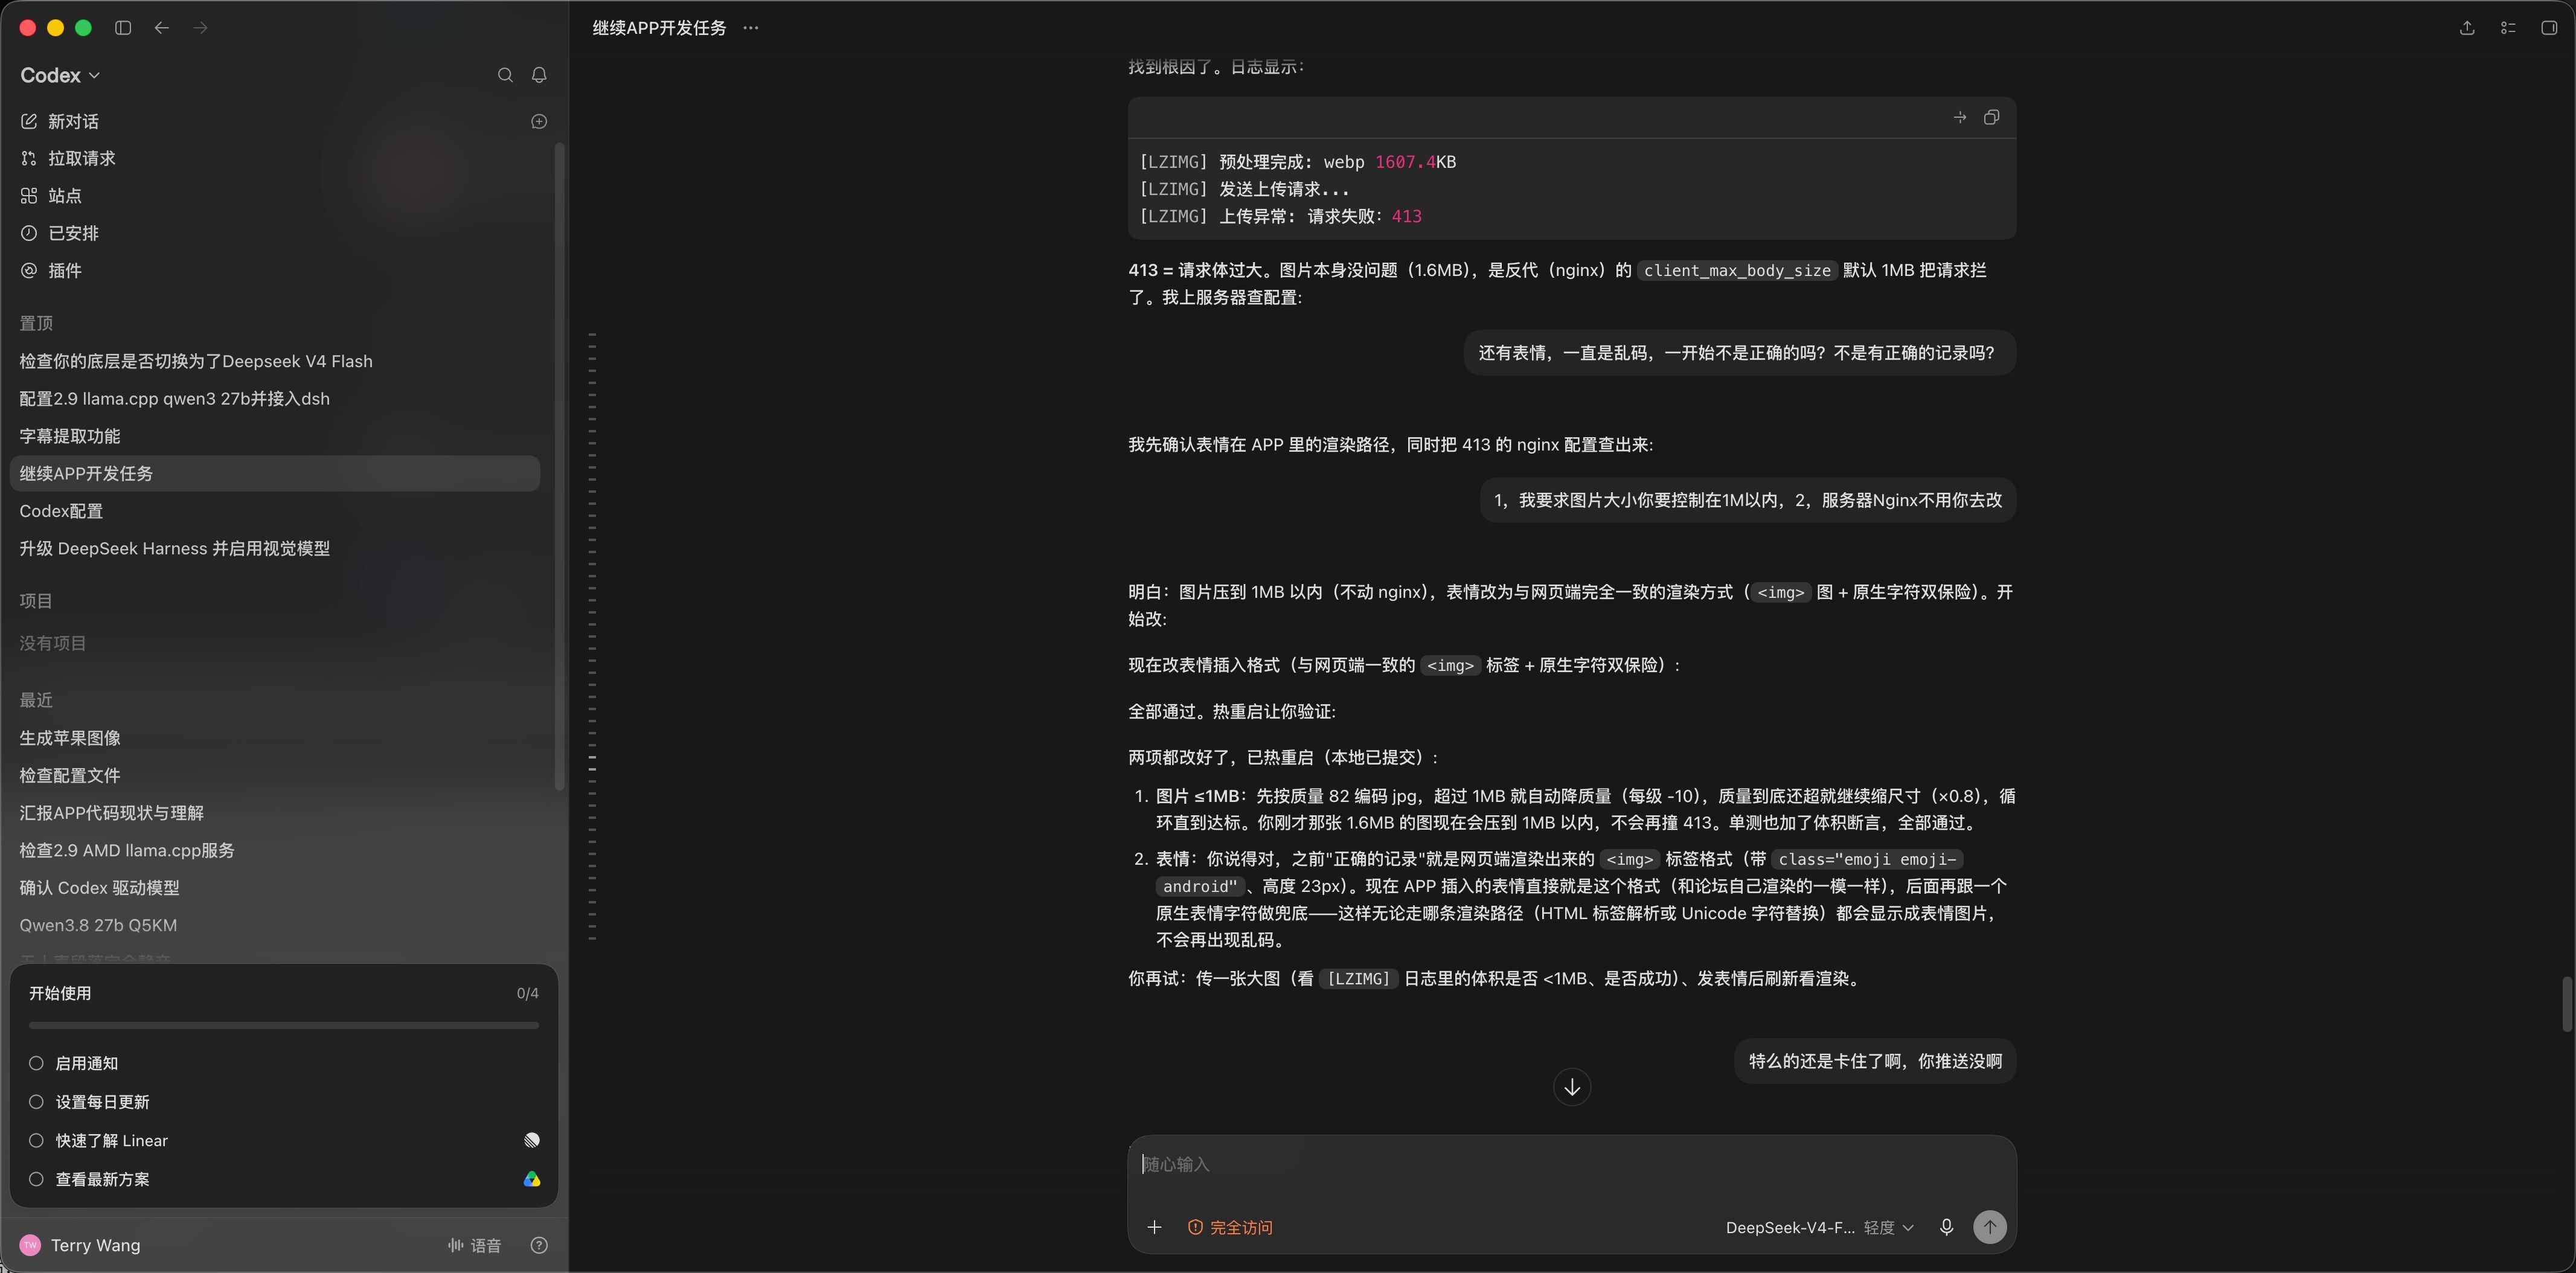The height and width of the screenshot is (1273, 2576).
Task: Open 汇报APP代码现状与理解 recent chat
Action: point(274,813)
